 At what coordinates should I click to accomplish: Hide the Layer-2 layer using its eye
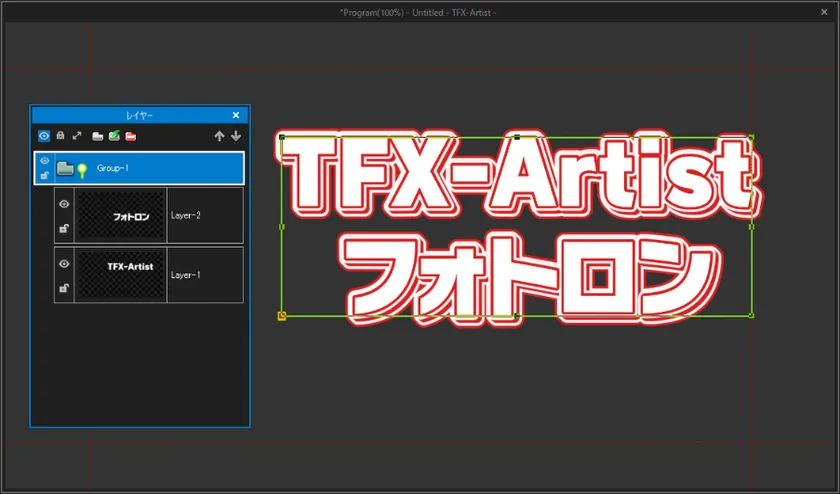[64, 204]
